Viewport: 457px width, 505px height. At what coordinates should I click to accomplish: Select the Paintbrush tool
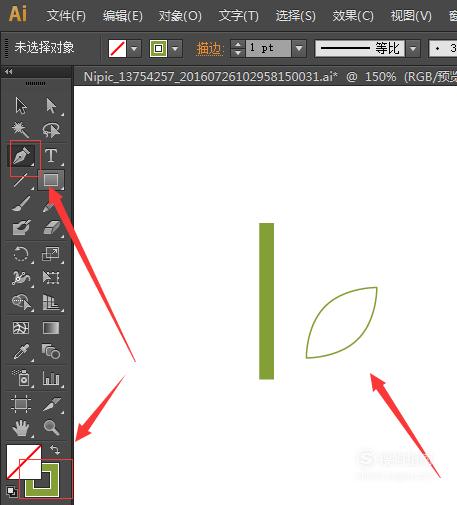point(21,204)
